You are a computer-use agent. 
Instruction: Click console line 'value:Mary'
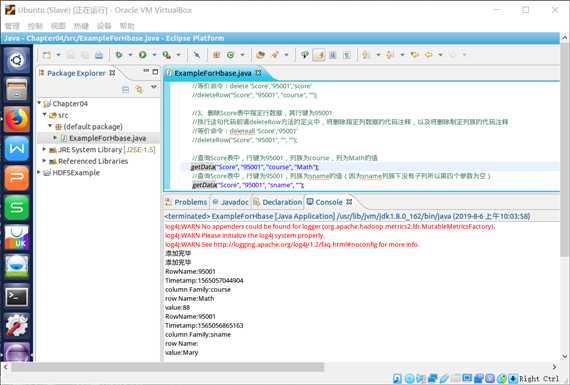pos(181,353)
